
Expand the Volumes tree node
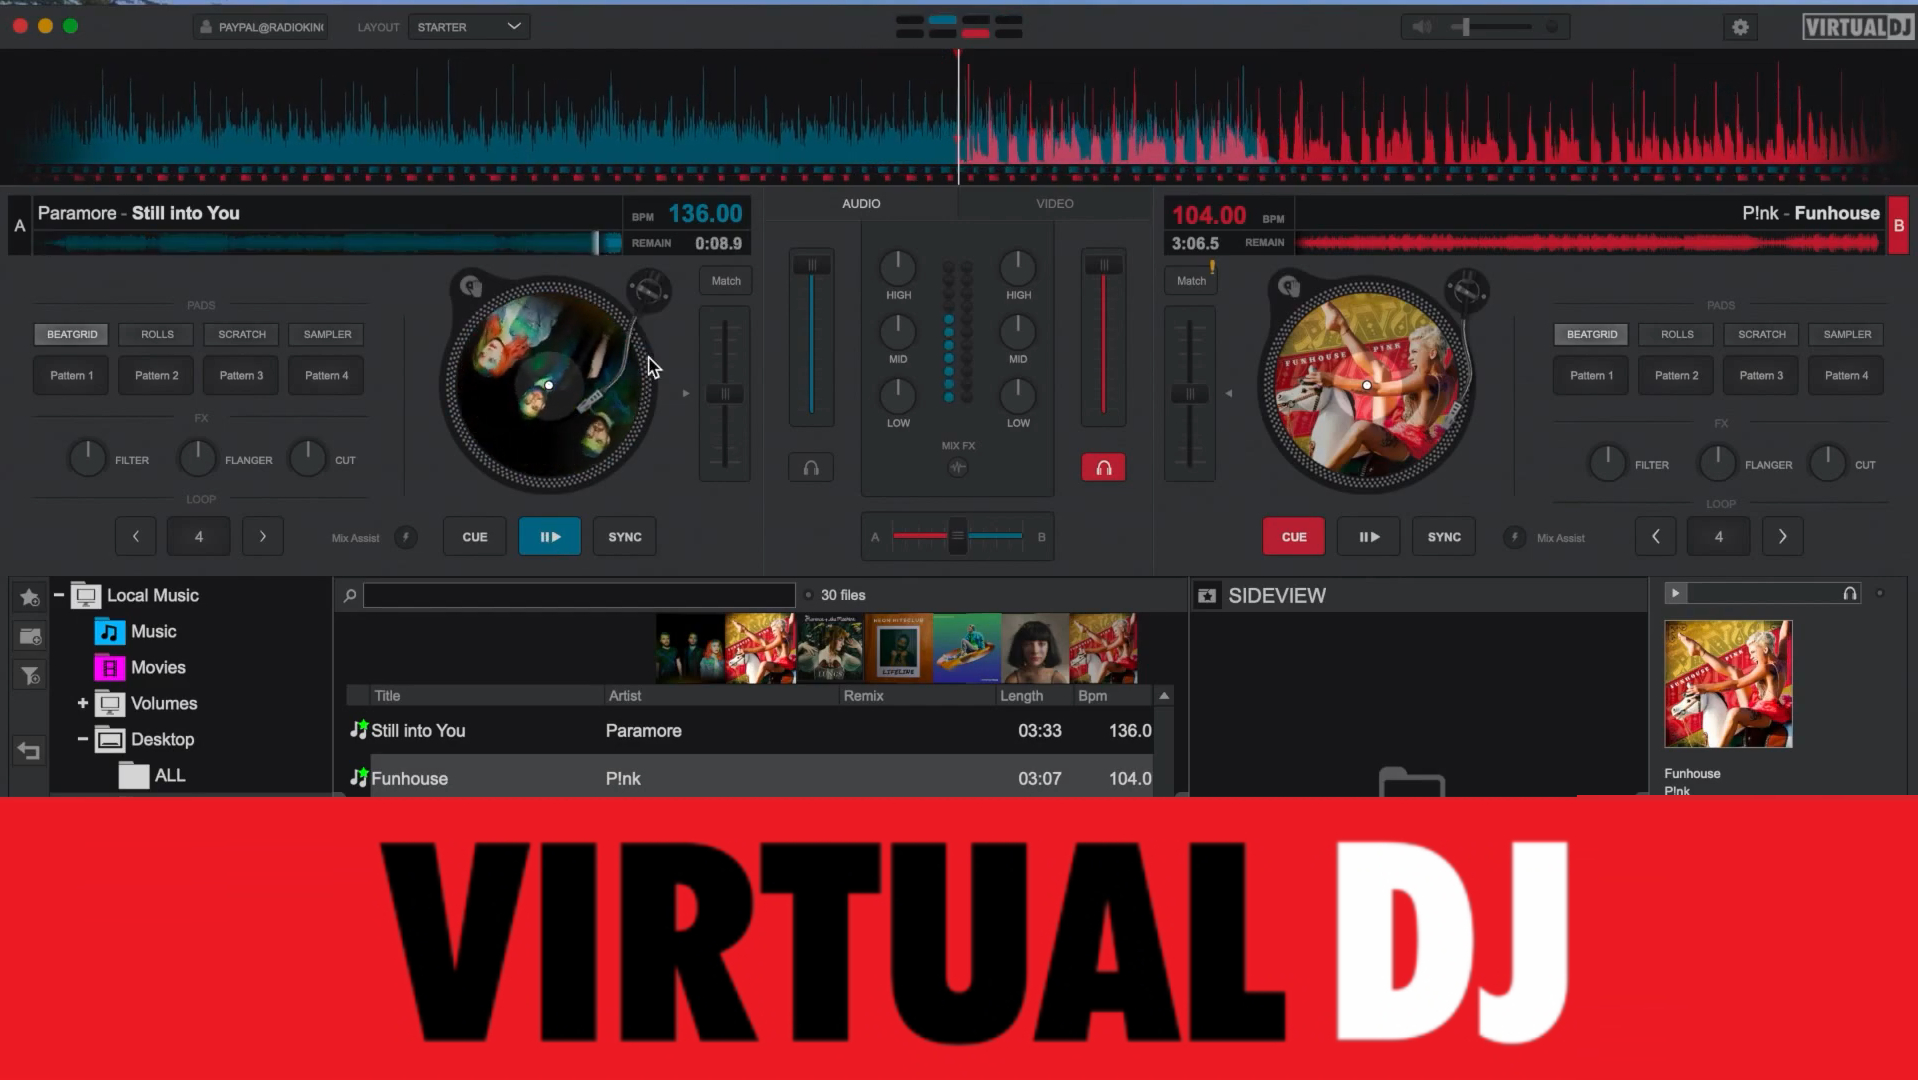(x=83, y=703)
